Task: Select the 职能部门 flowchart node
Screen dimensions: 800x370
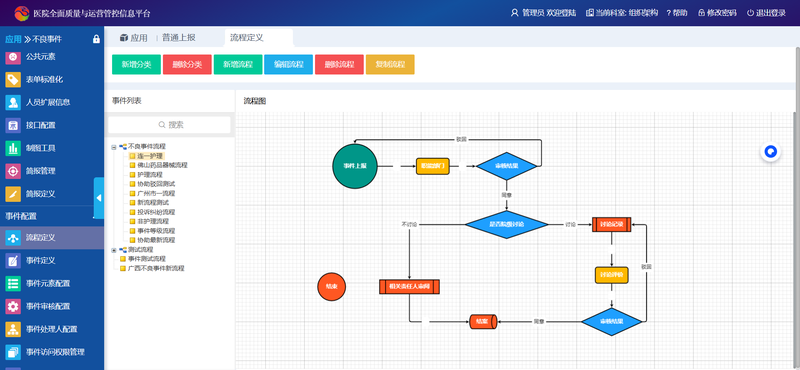Action: 433,166
